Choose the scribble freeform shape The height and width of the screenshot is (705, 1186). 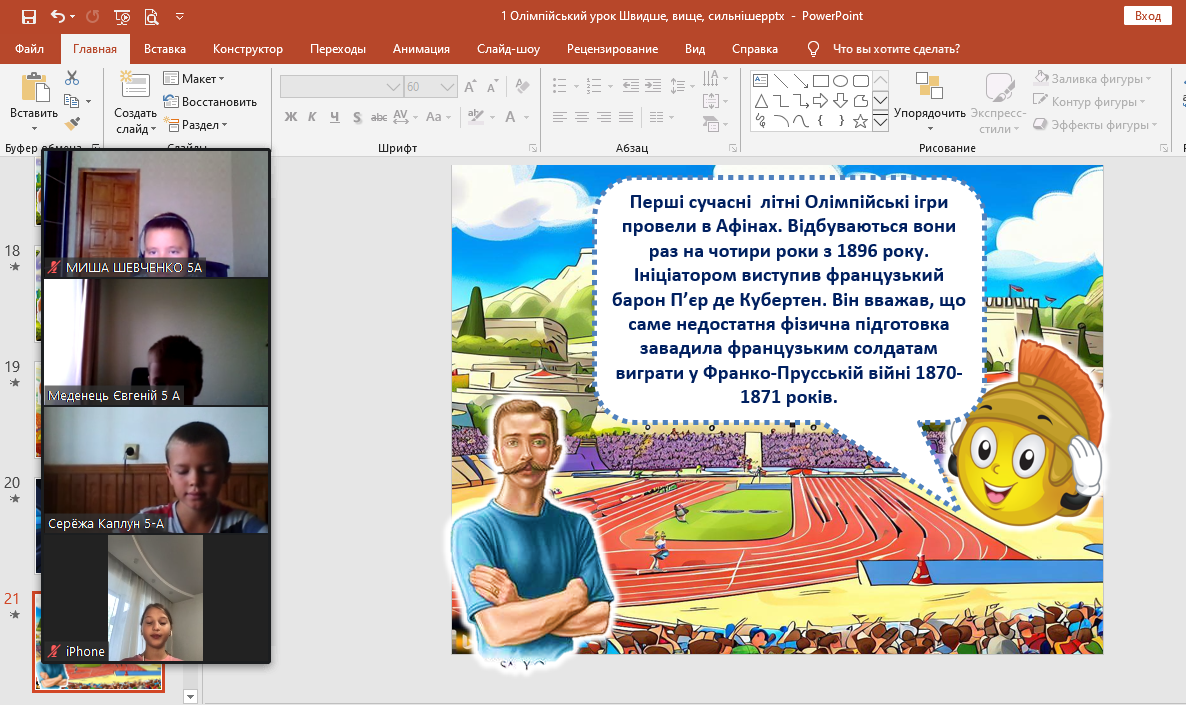761,121
